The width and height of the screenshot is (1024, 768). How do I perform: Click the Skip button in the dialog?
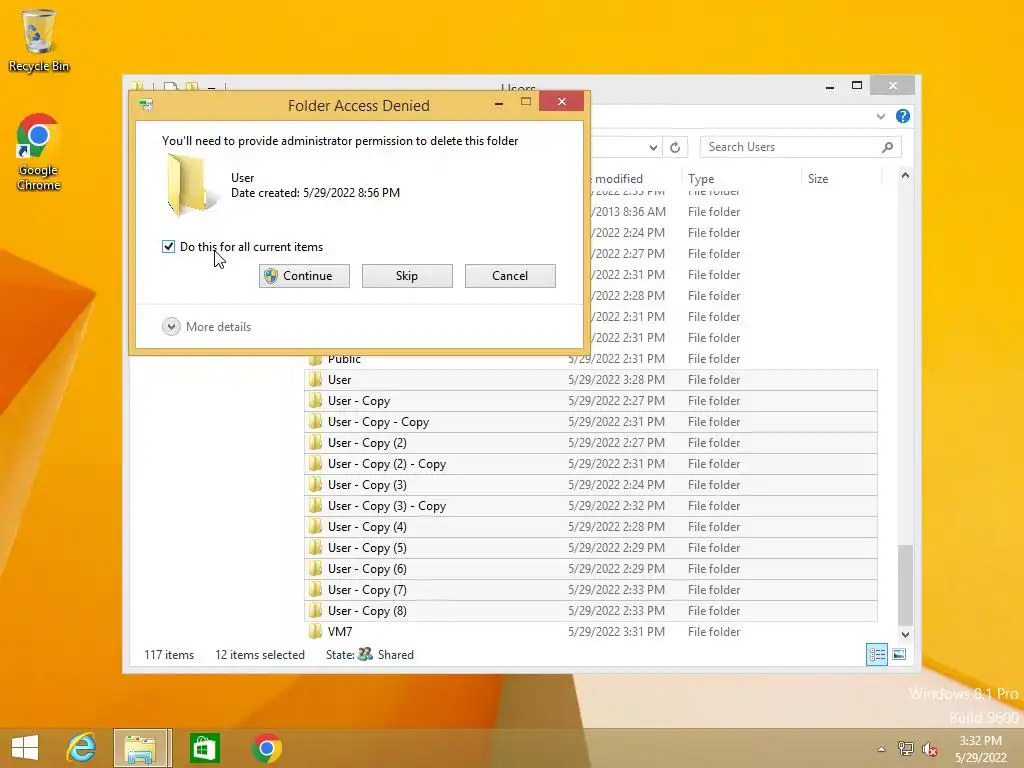pos(407,276)
